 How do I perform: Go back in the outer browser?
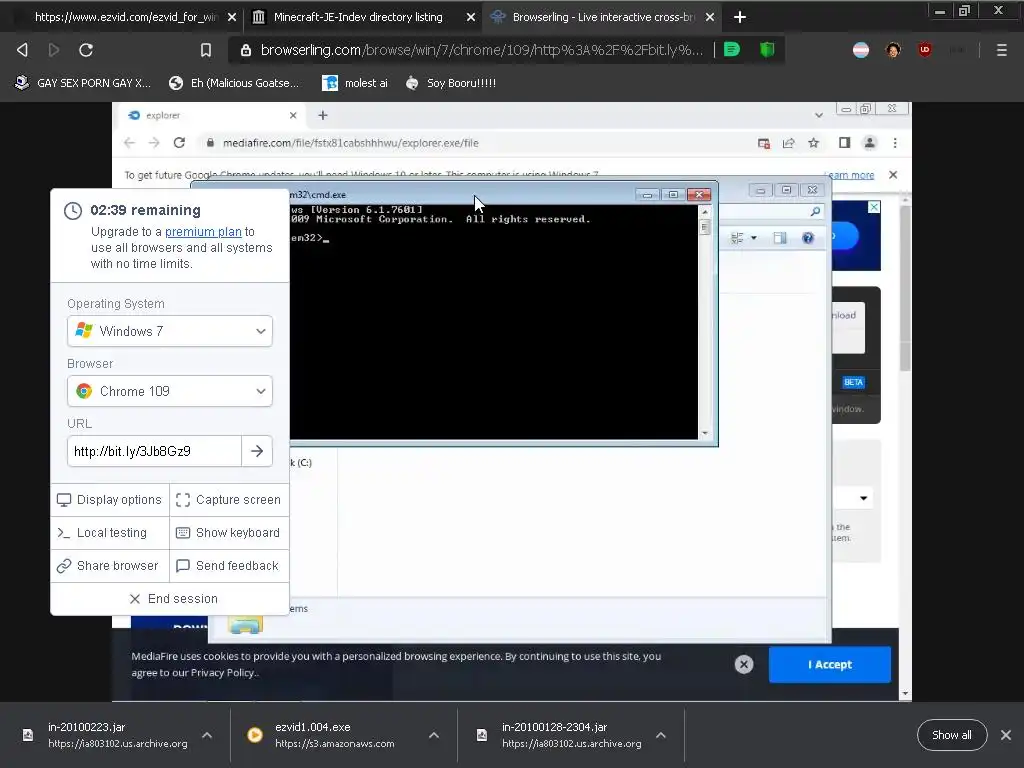tap(22, 50)
